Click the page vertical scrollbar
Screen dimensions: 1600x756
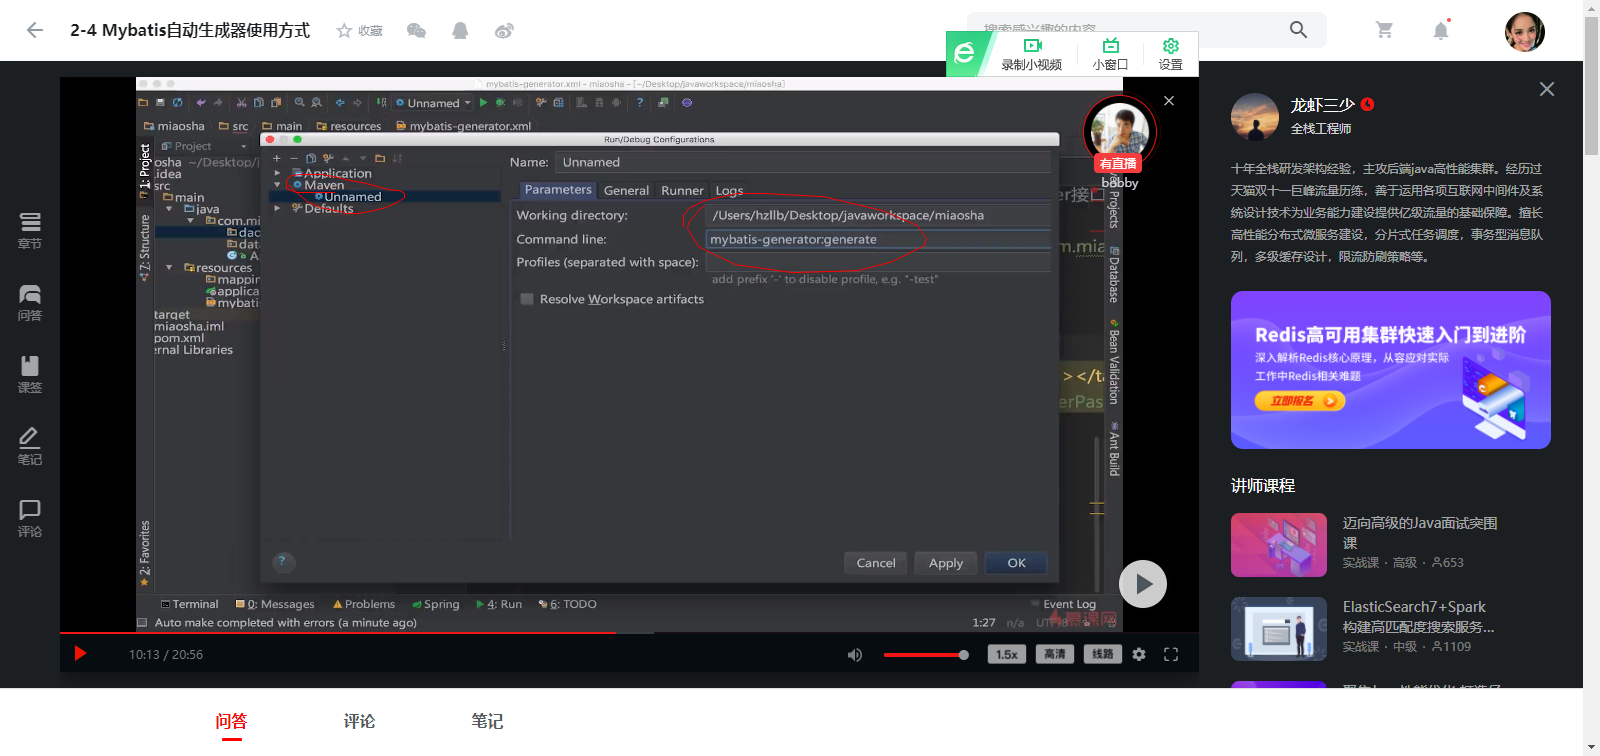click(x=1591, y=85)
